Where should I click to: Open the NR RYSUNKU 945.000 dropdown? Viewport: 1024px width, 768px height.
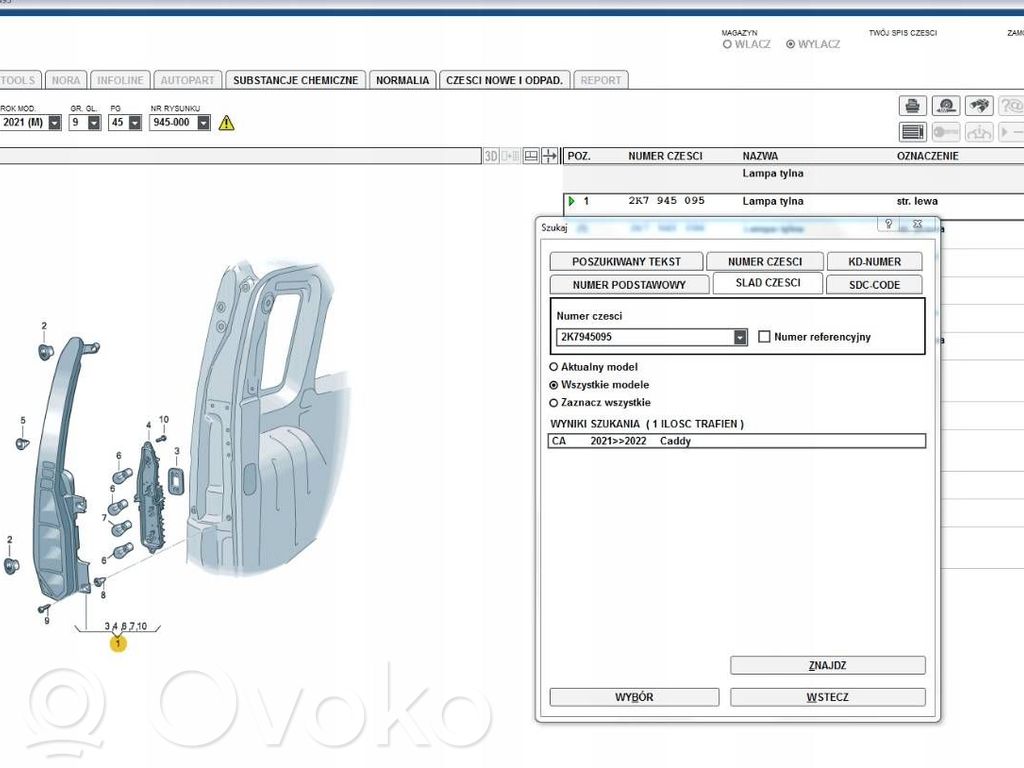204,122
